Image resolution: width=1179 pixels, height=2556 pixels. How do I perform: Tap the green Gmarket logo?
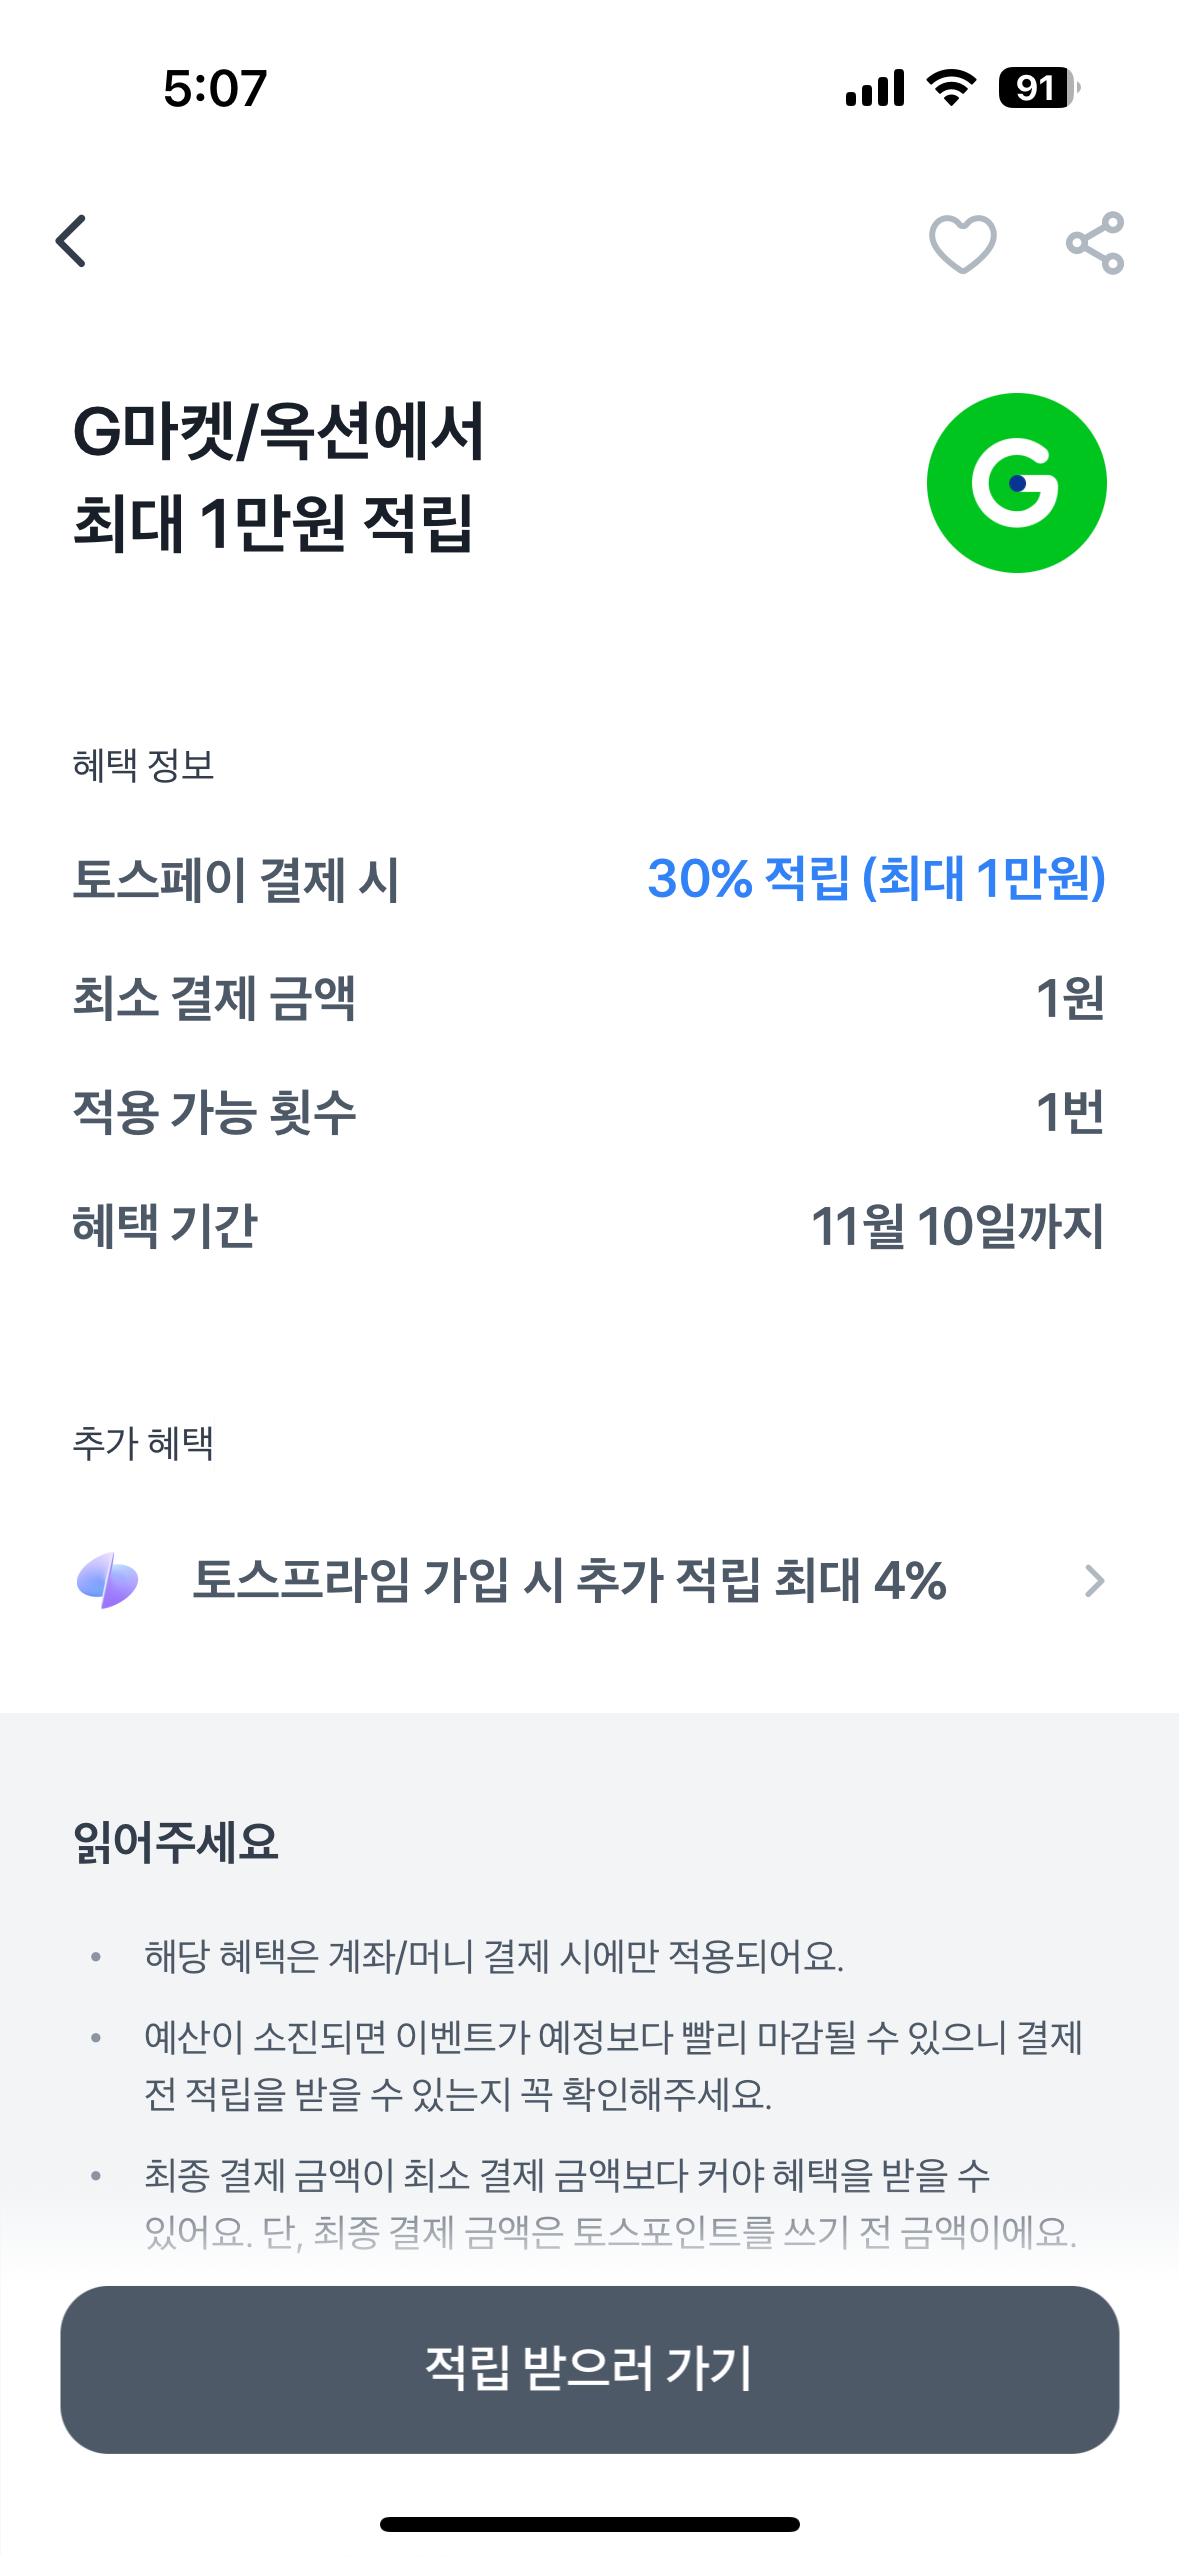(1016, 483)
